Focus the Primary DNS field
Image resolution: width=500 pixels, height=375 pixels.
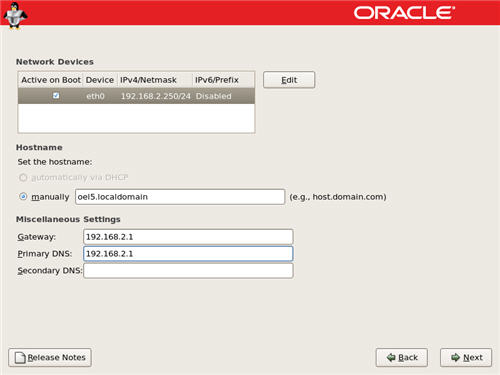188,254
